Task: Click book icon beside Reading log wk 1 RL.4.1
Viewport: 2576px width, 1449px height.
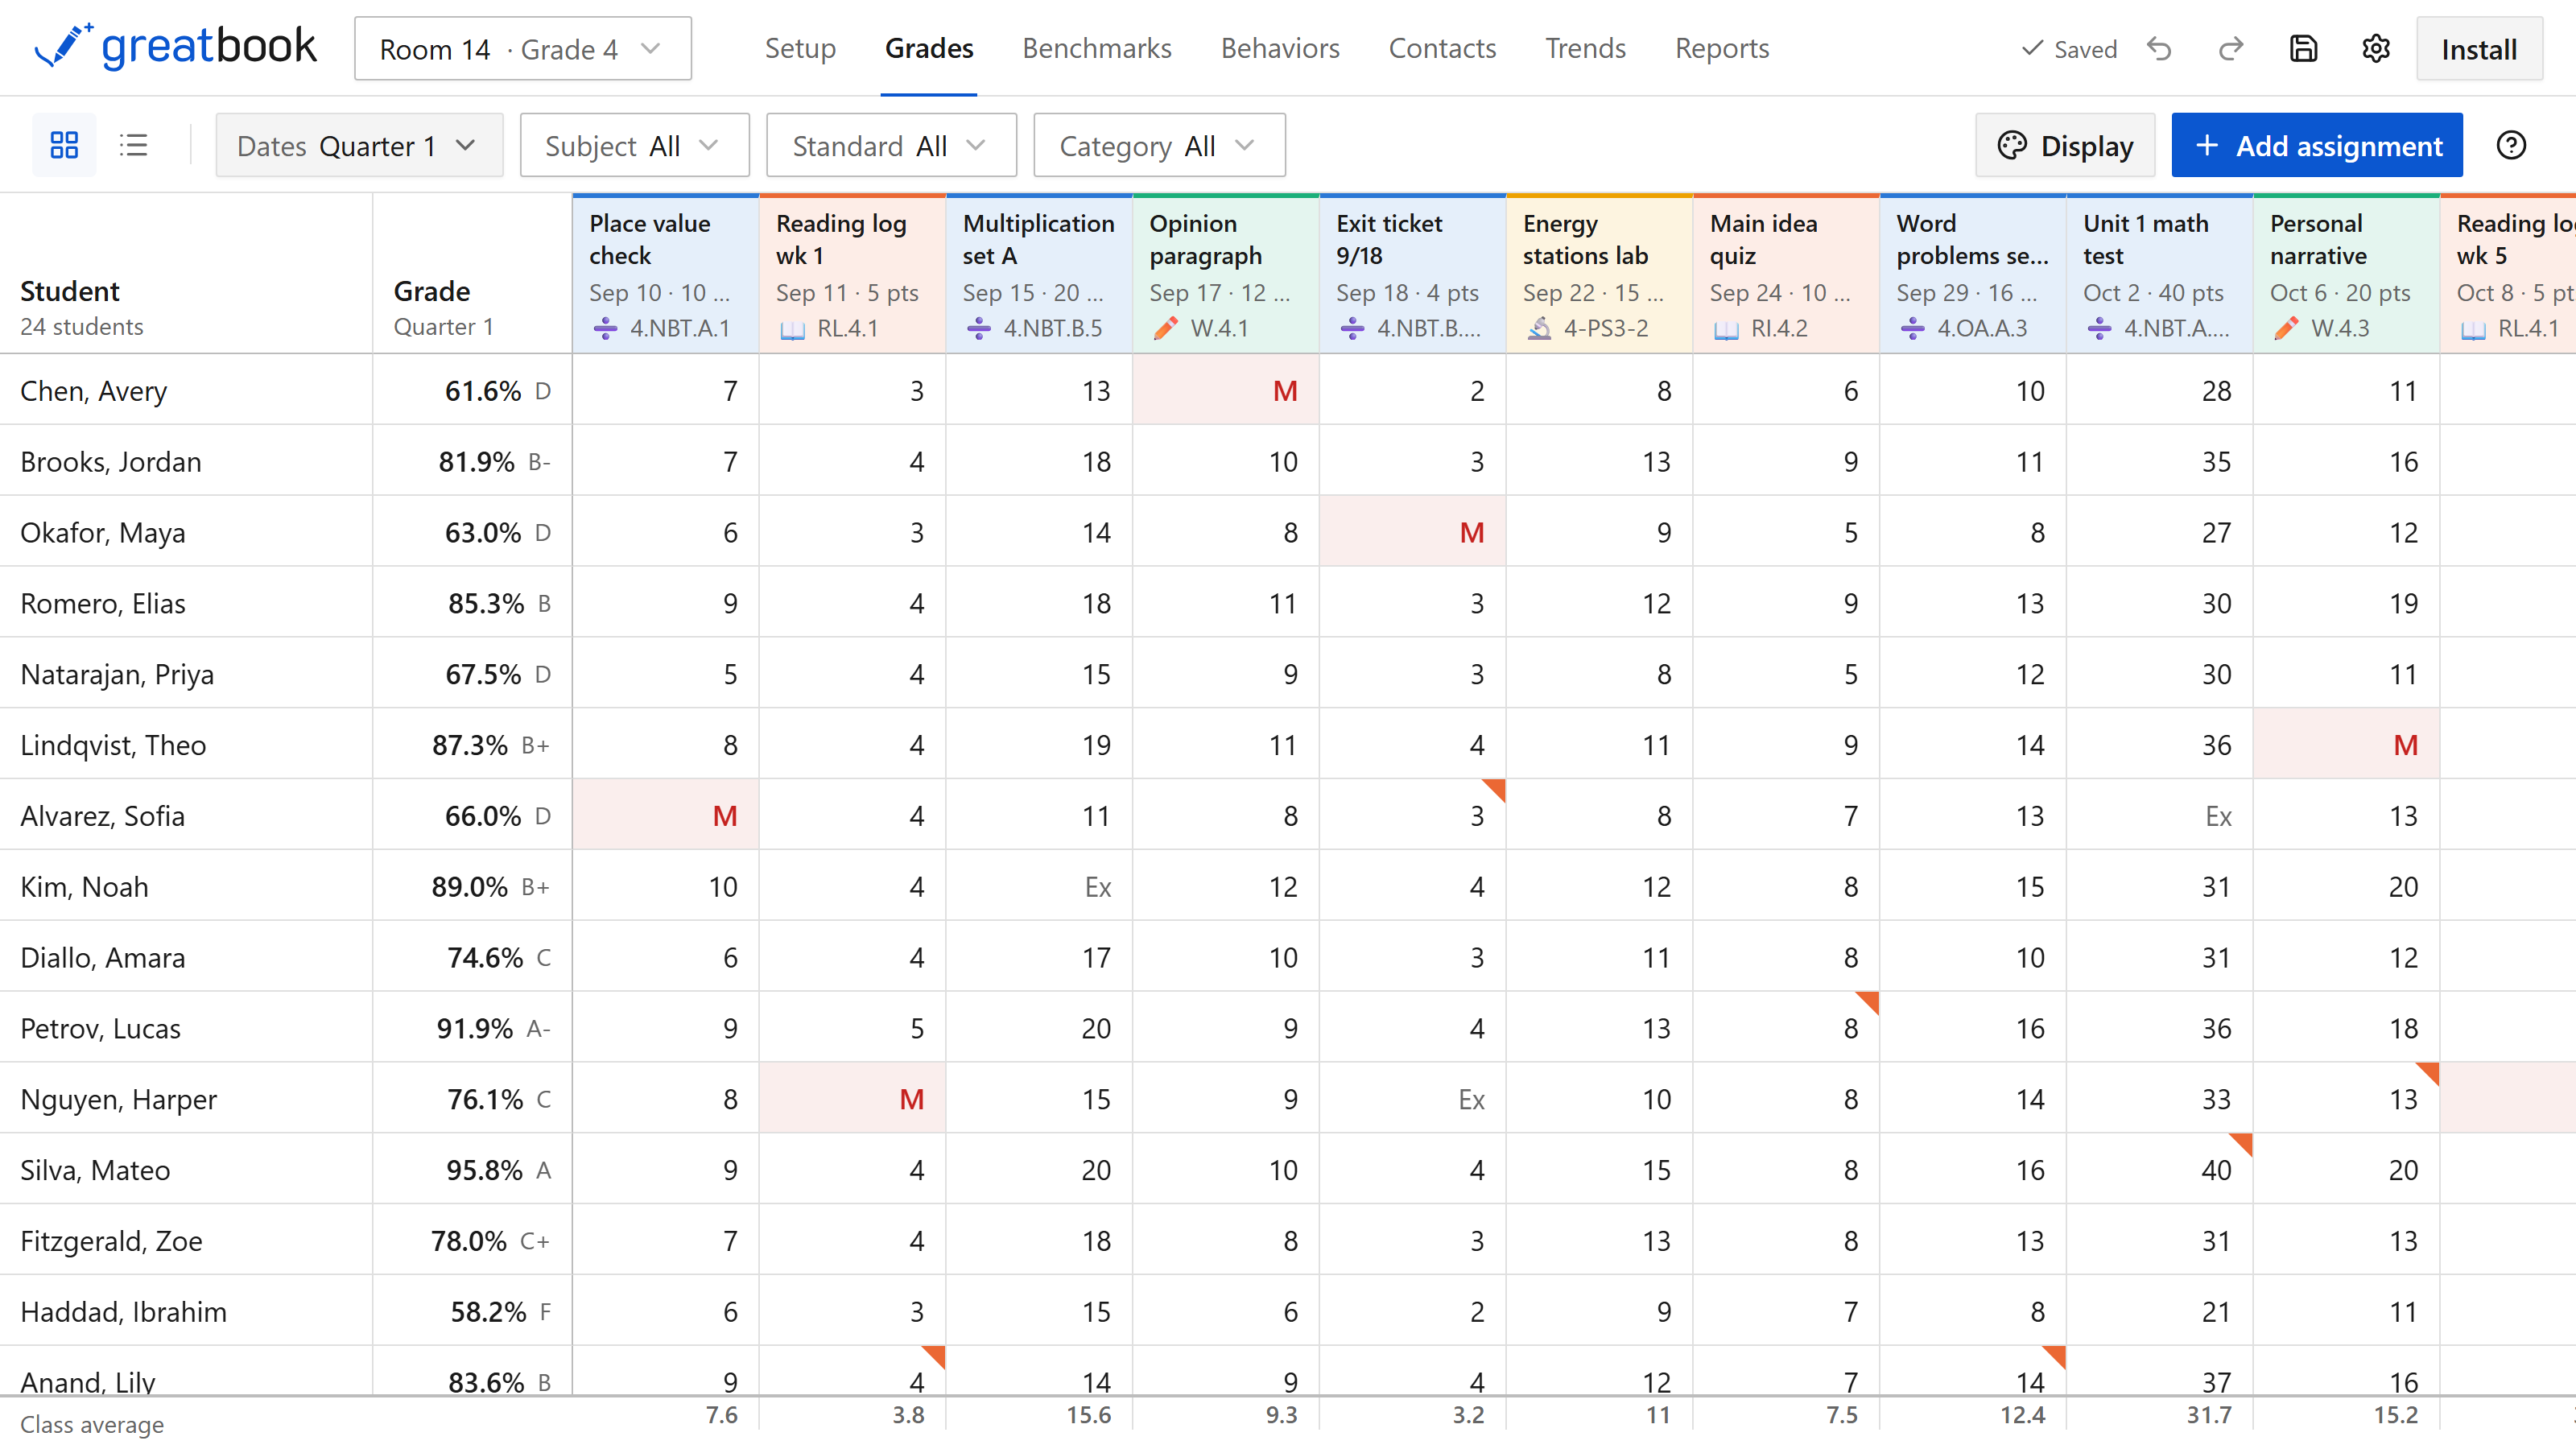Action: click(792, 329)
